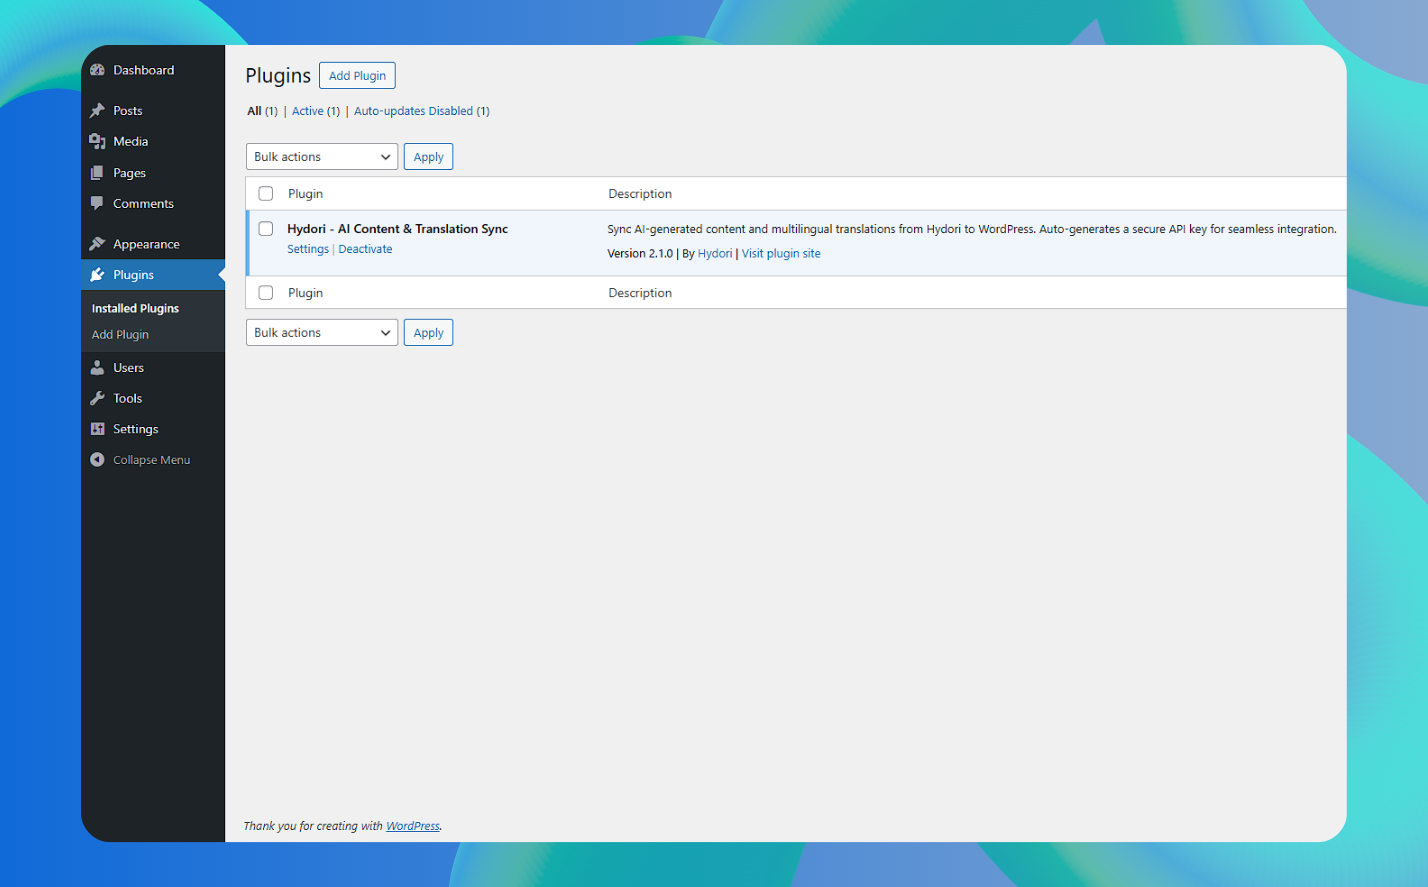Check the select-all box in table header
This screenshot has height=887, width=1428.
point(266,194)
